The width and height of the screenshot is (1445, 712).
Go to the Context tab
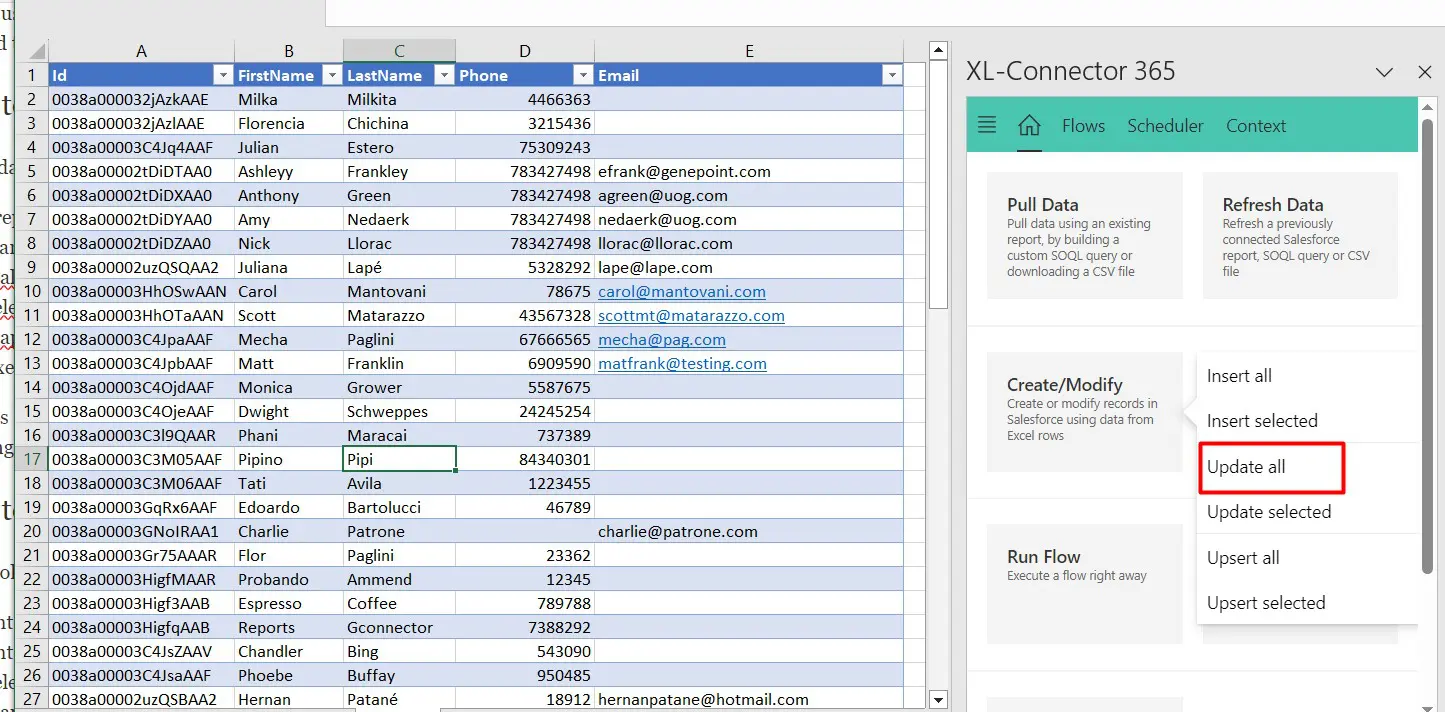click(1256, 126)
